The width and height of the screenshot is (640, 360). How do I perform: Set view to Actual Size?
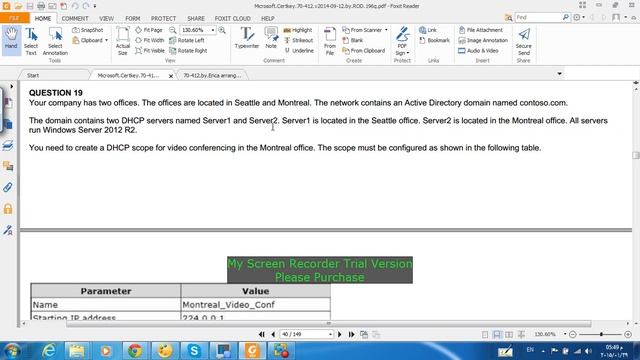[x=122, y=41]
